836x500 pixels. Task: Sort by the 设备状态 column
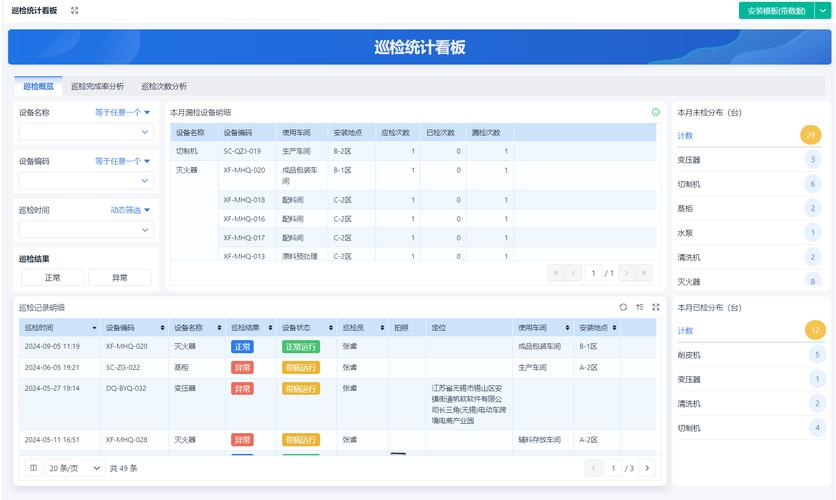(x=331, y=328)
